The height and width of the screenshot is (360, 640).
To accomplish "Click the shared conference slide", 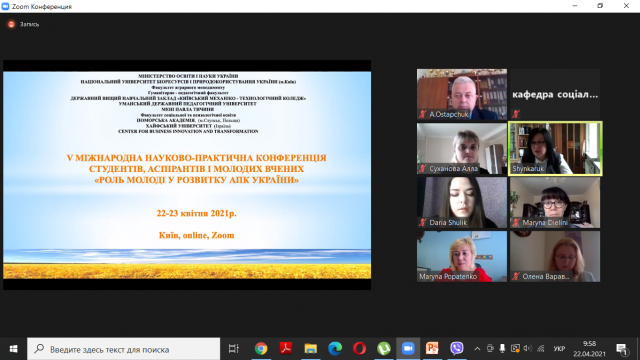I will (187, 175).
